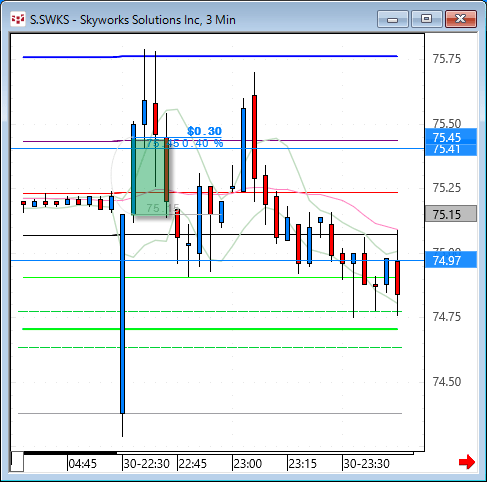487x482 pixels.
Task: Click the 74.50 price axis label
Action: 447,382
